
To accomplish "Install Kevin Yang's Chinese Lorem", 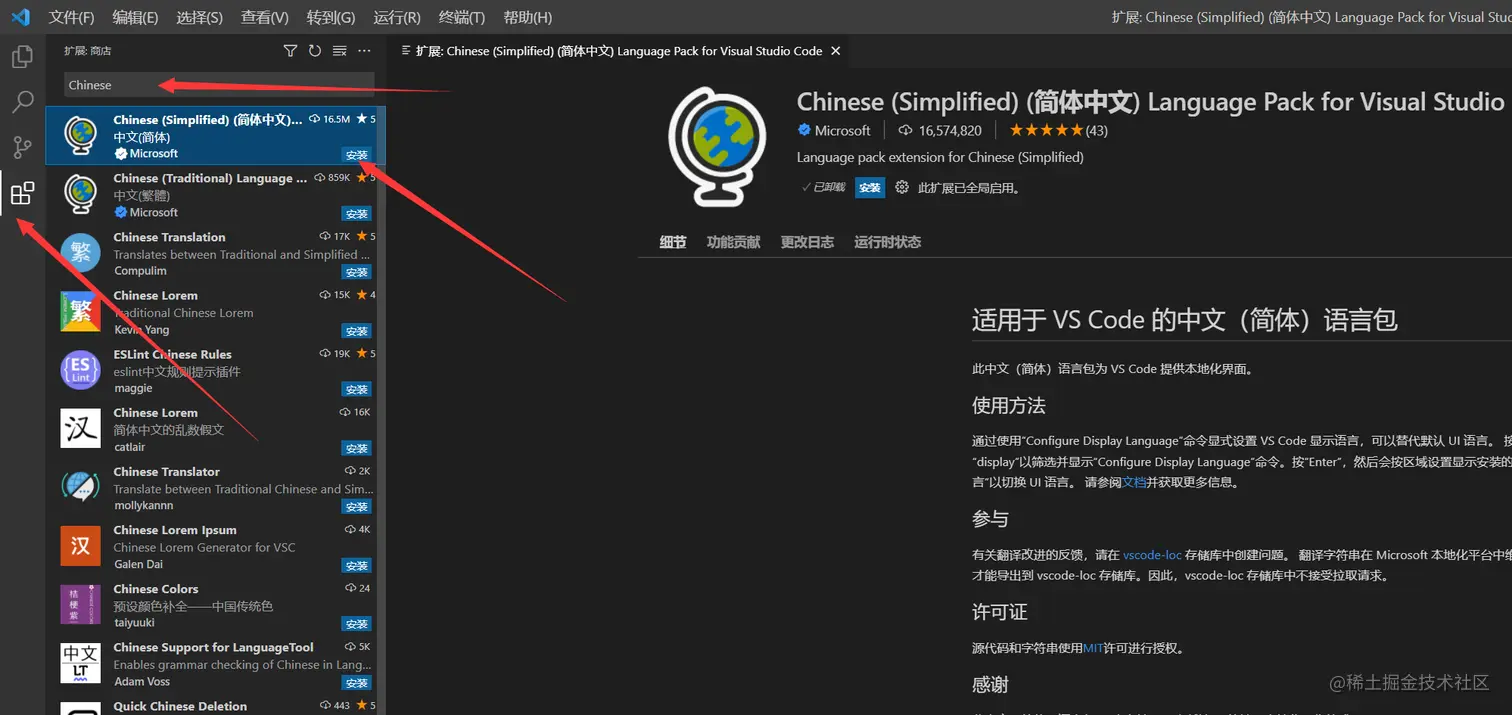I will (x=357, y=331).
